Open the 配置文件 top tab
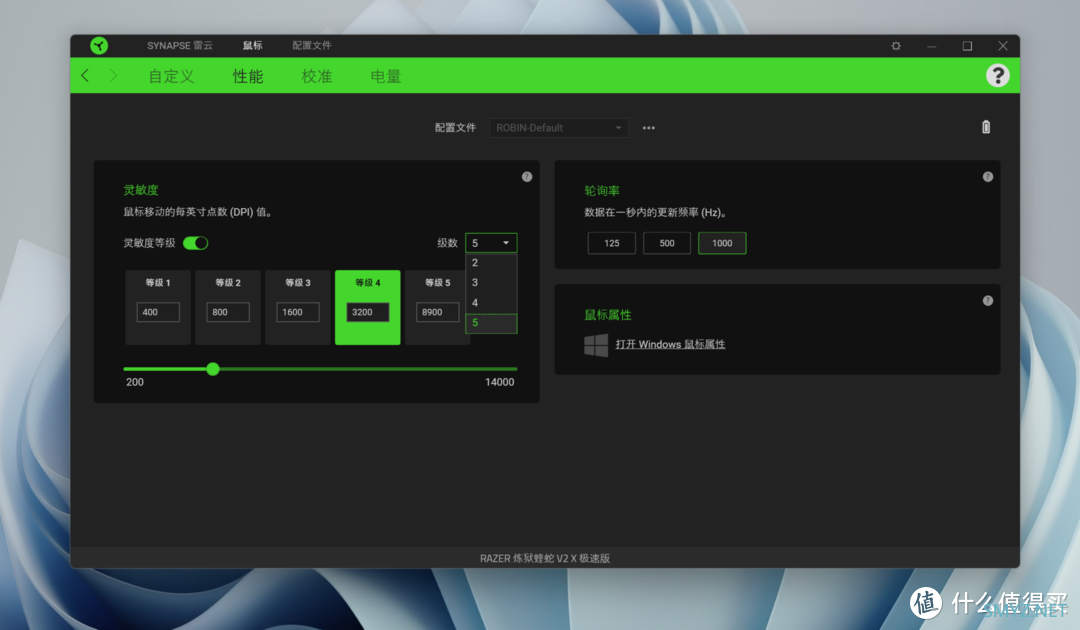Viewport: 1080px width, 630px height. (x=311, y=45)
